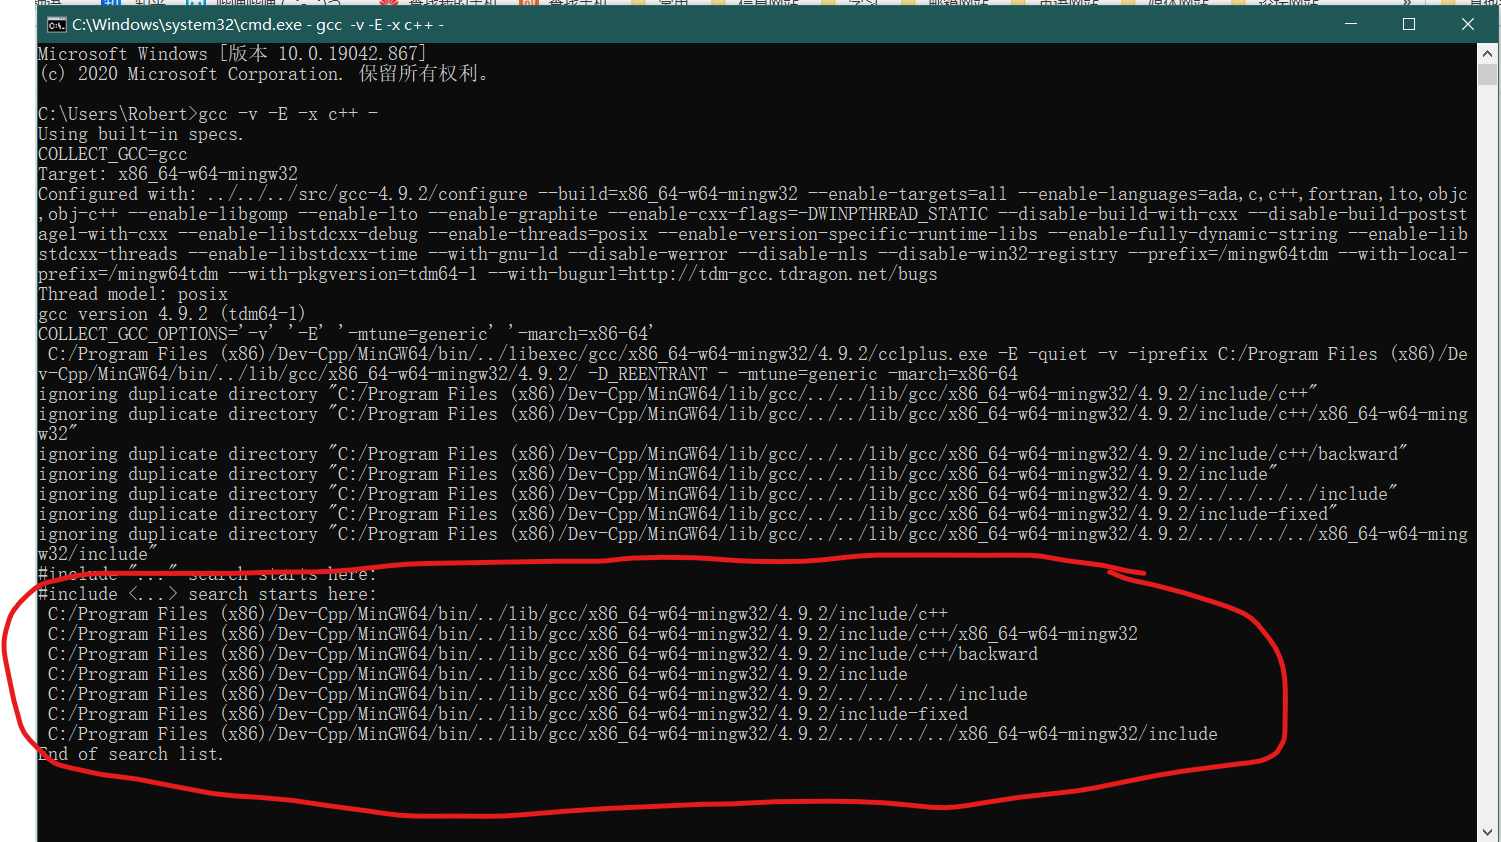Click the Microsoft Windows version line
This screenshot has height=842, width=1501.
point(233,54)
